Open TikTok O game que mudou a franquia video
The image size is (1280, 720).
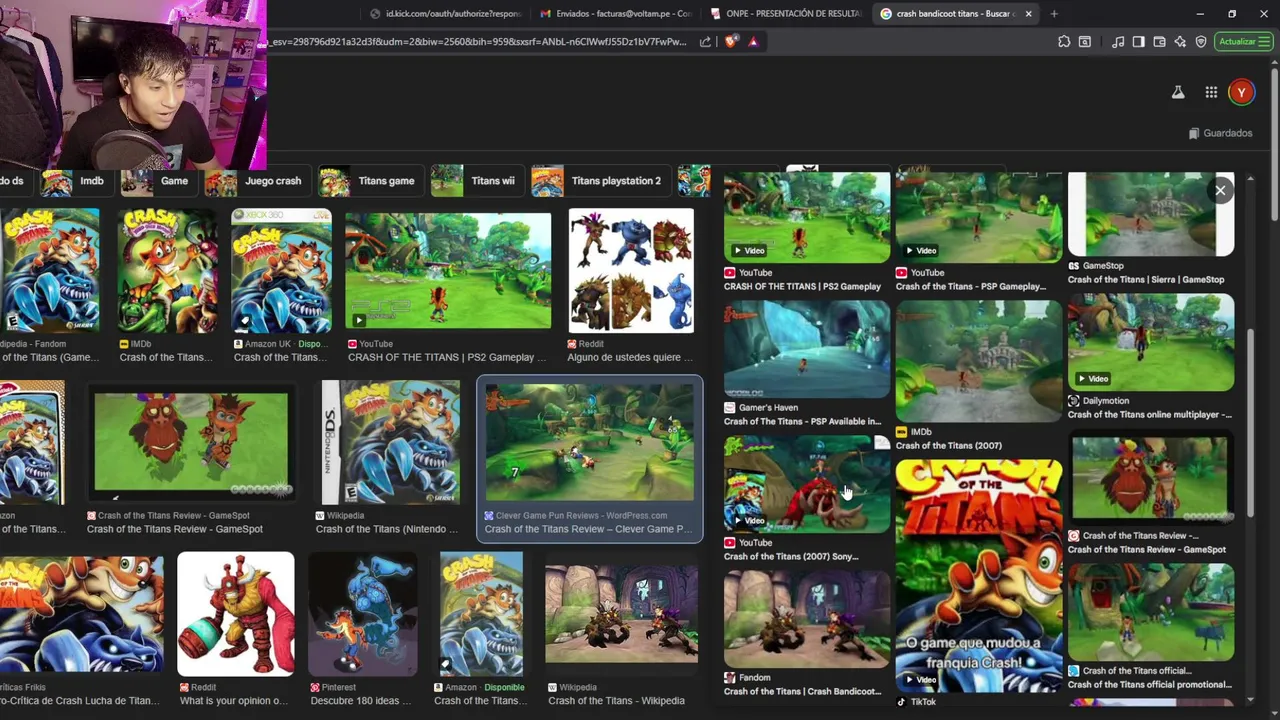click(x=979, y=575)
